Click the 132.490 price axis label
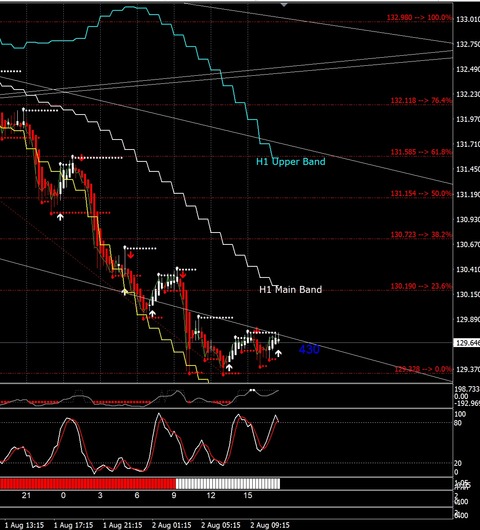Image resolution: width=480 pixels, height=530 pixels. [x=468, y=69]
